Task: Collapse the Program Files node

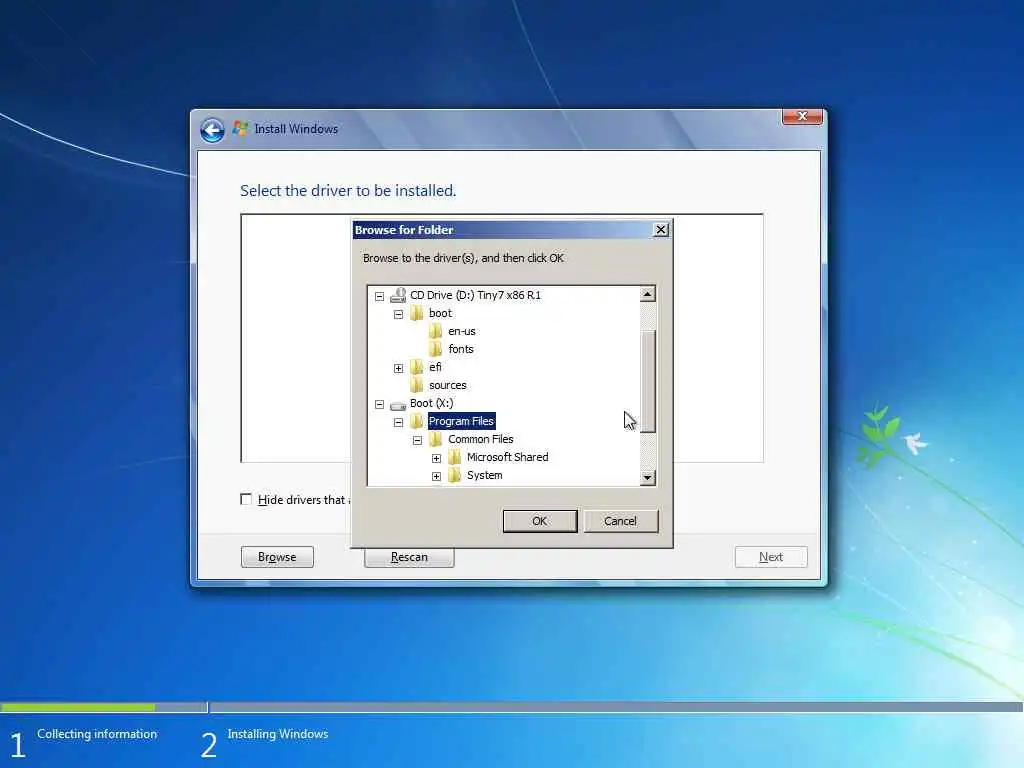Action: (x=398, y=423)
